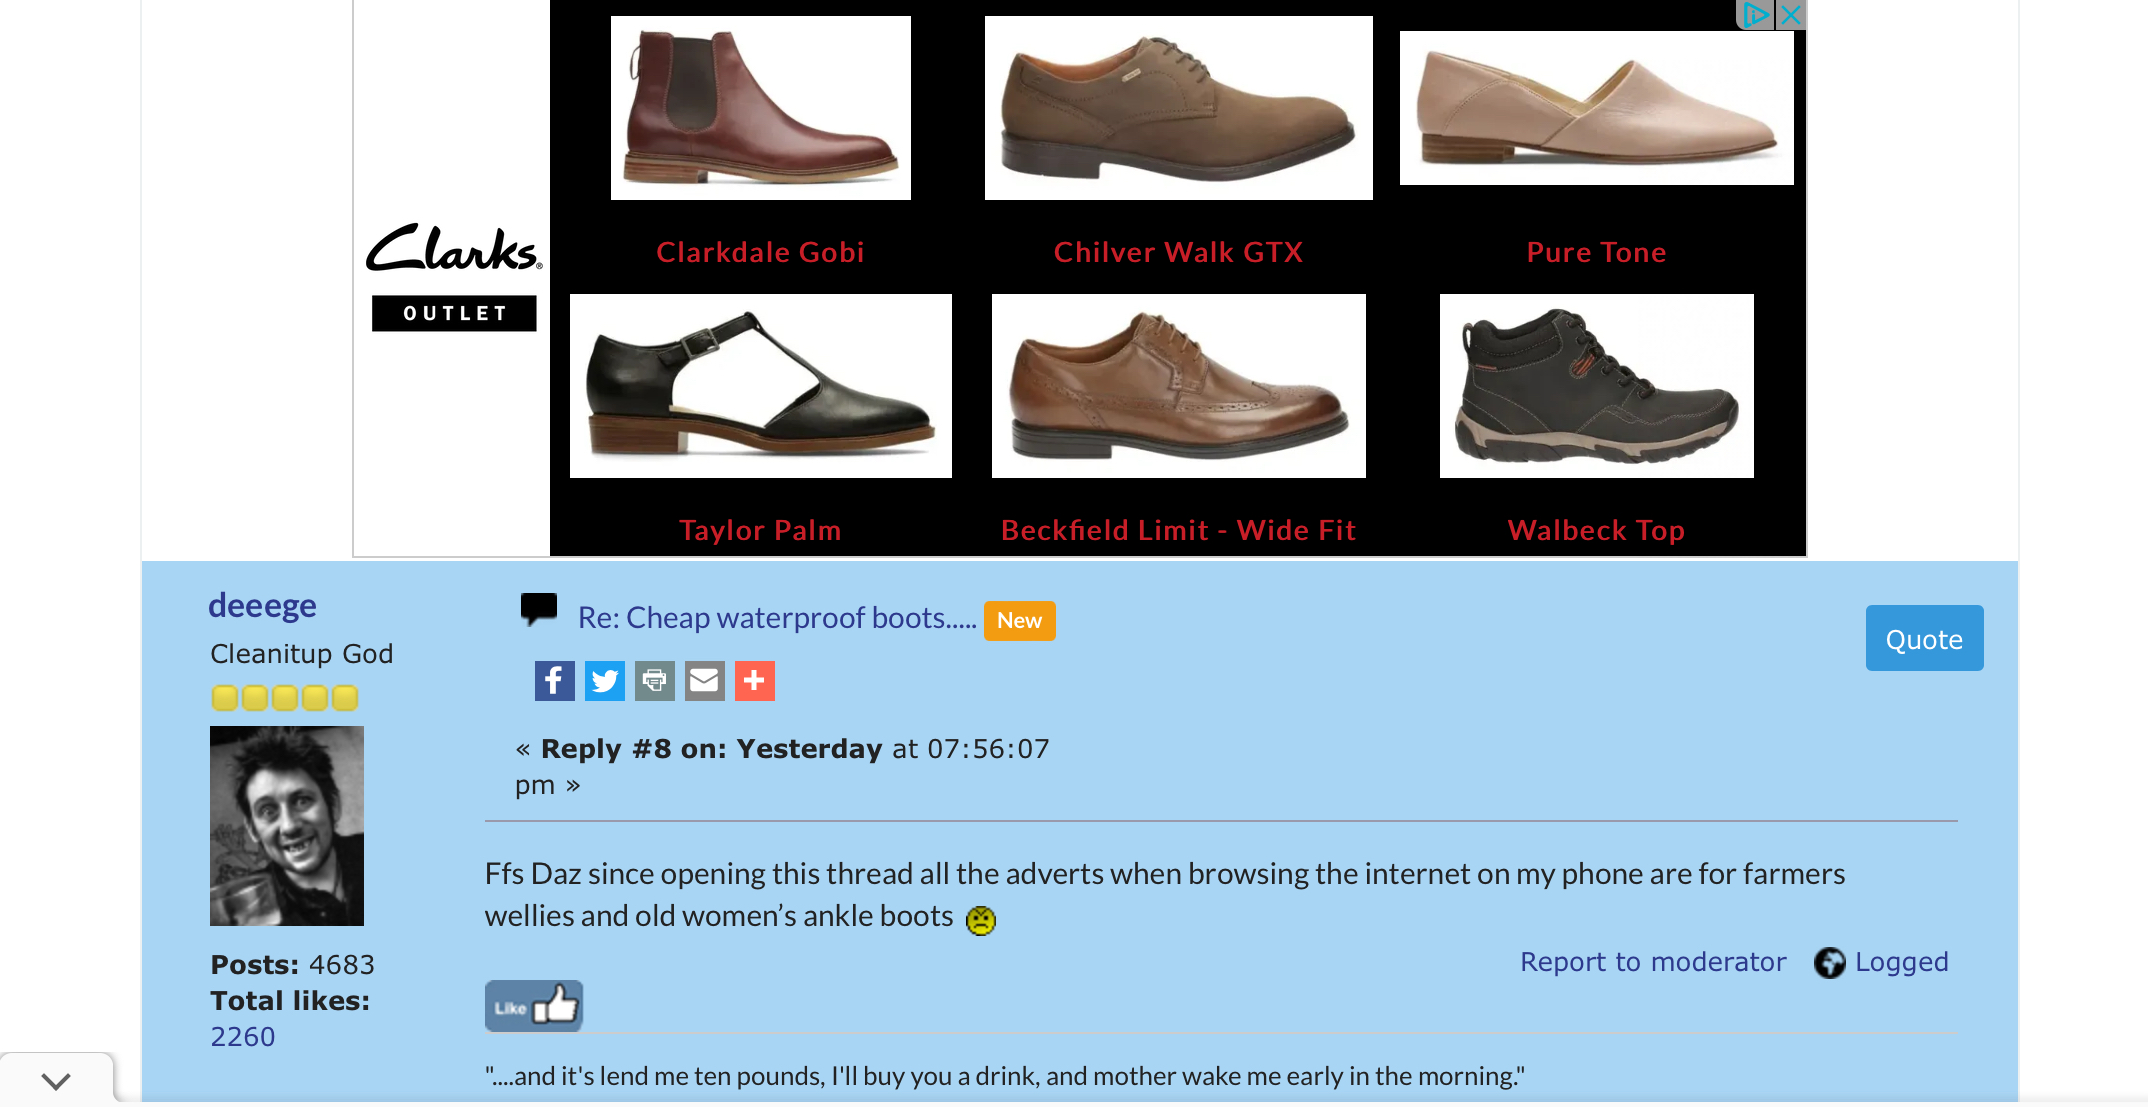The width and height of the screenshot is (2148, 1107).
Task: Open more sharing options plus icon
Action: pos(754,681)
